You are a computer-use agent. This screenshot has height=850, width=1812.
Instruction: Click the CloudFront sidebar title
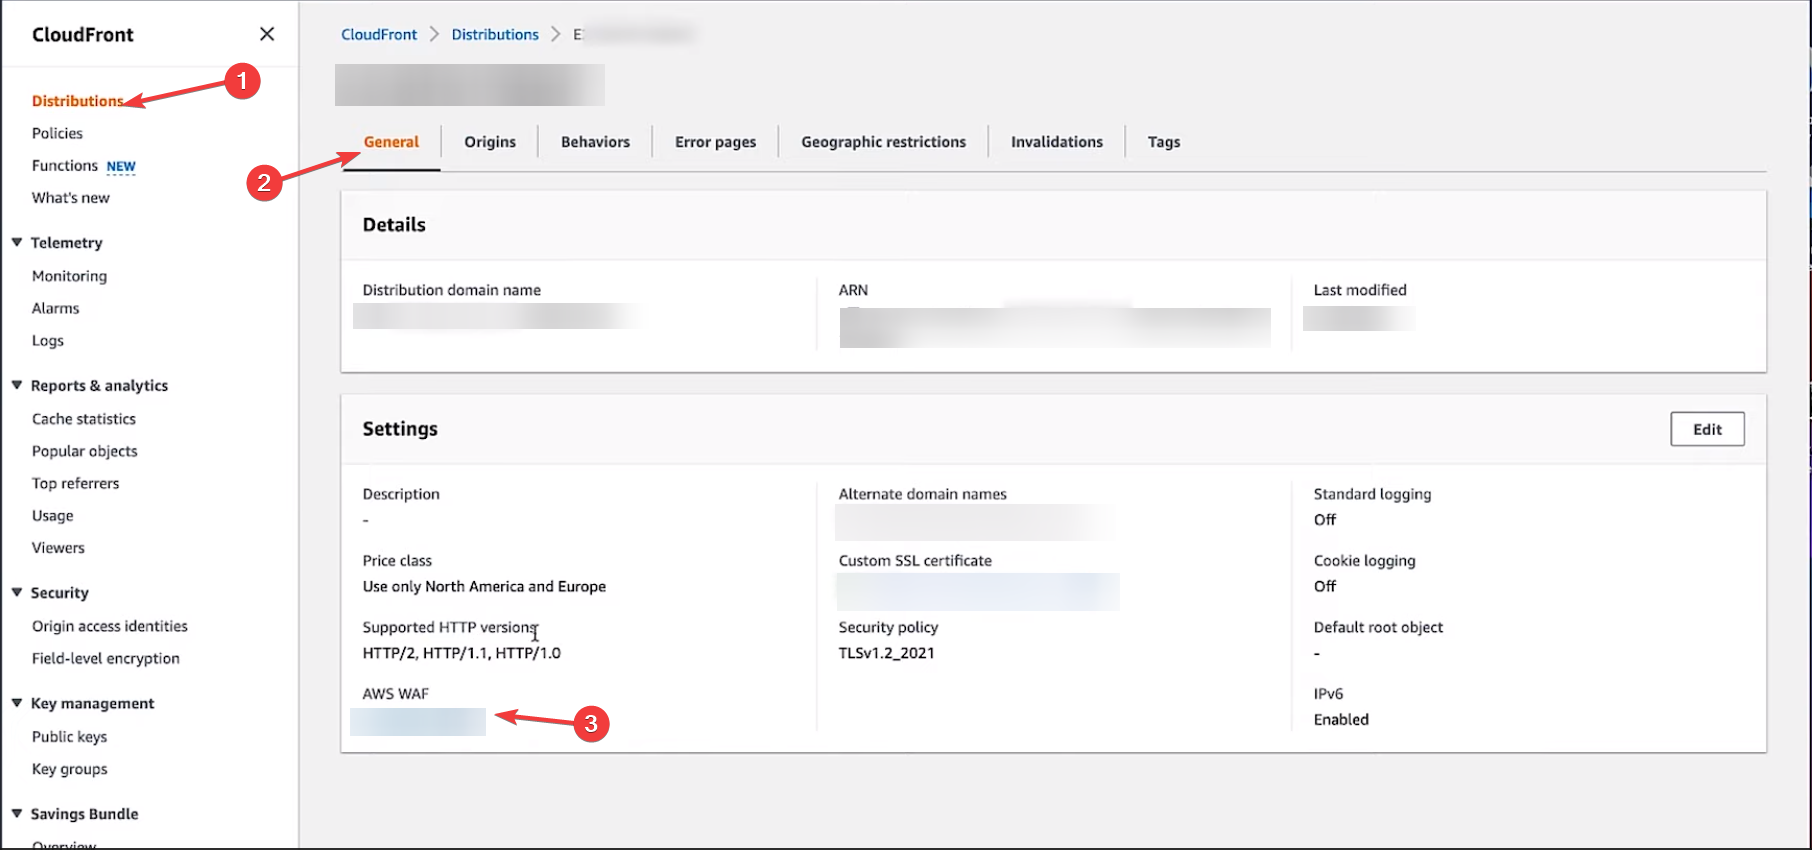83,34
